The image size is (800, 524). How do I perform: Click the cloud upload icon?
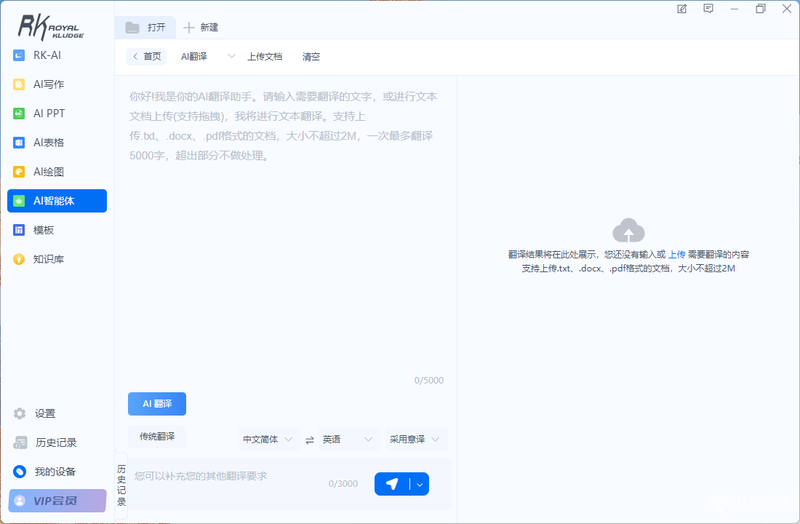click(629, 230)
